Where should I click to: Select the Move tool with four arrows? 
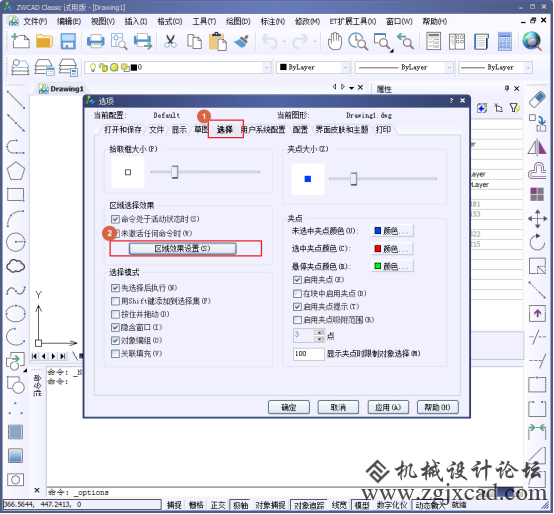pos(537,219)
